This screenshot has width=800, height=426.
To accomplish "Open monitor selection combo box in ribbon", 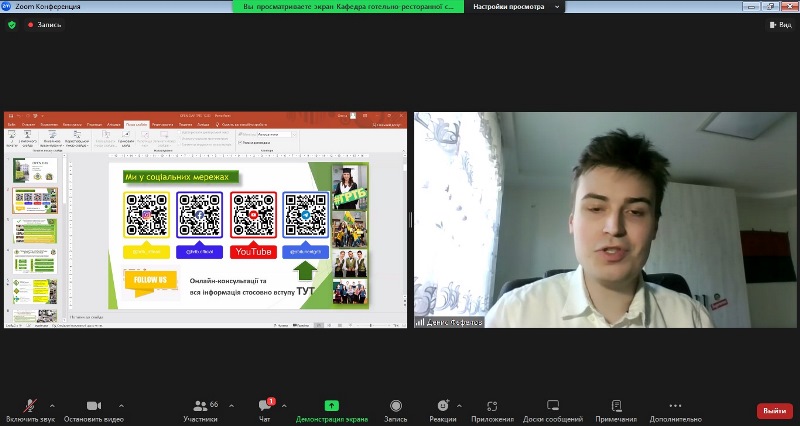I will [x=277, y=134].
